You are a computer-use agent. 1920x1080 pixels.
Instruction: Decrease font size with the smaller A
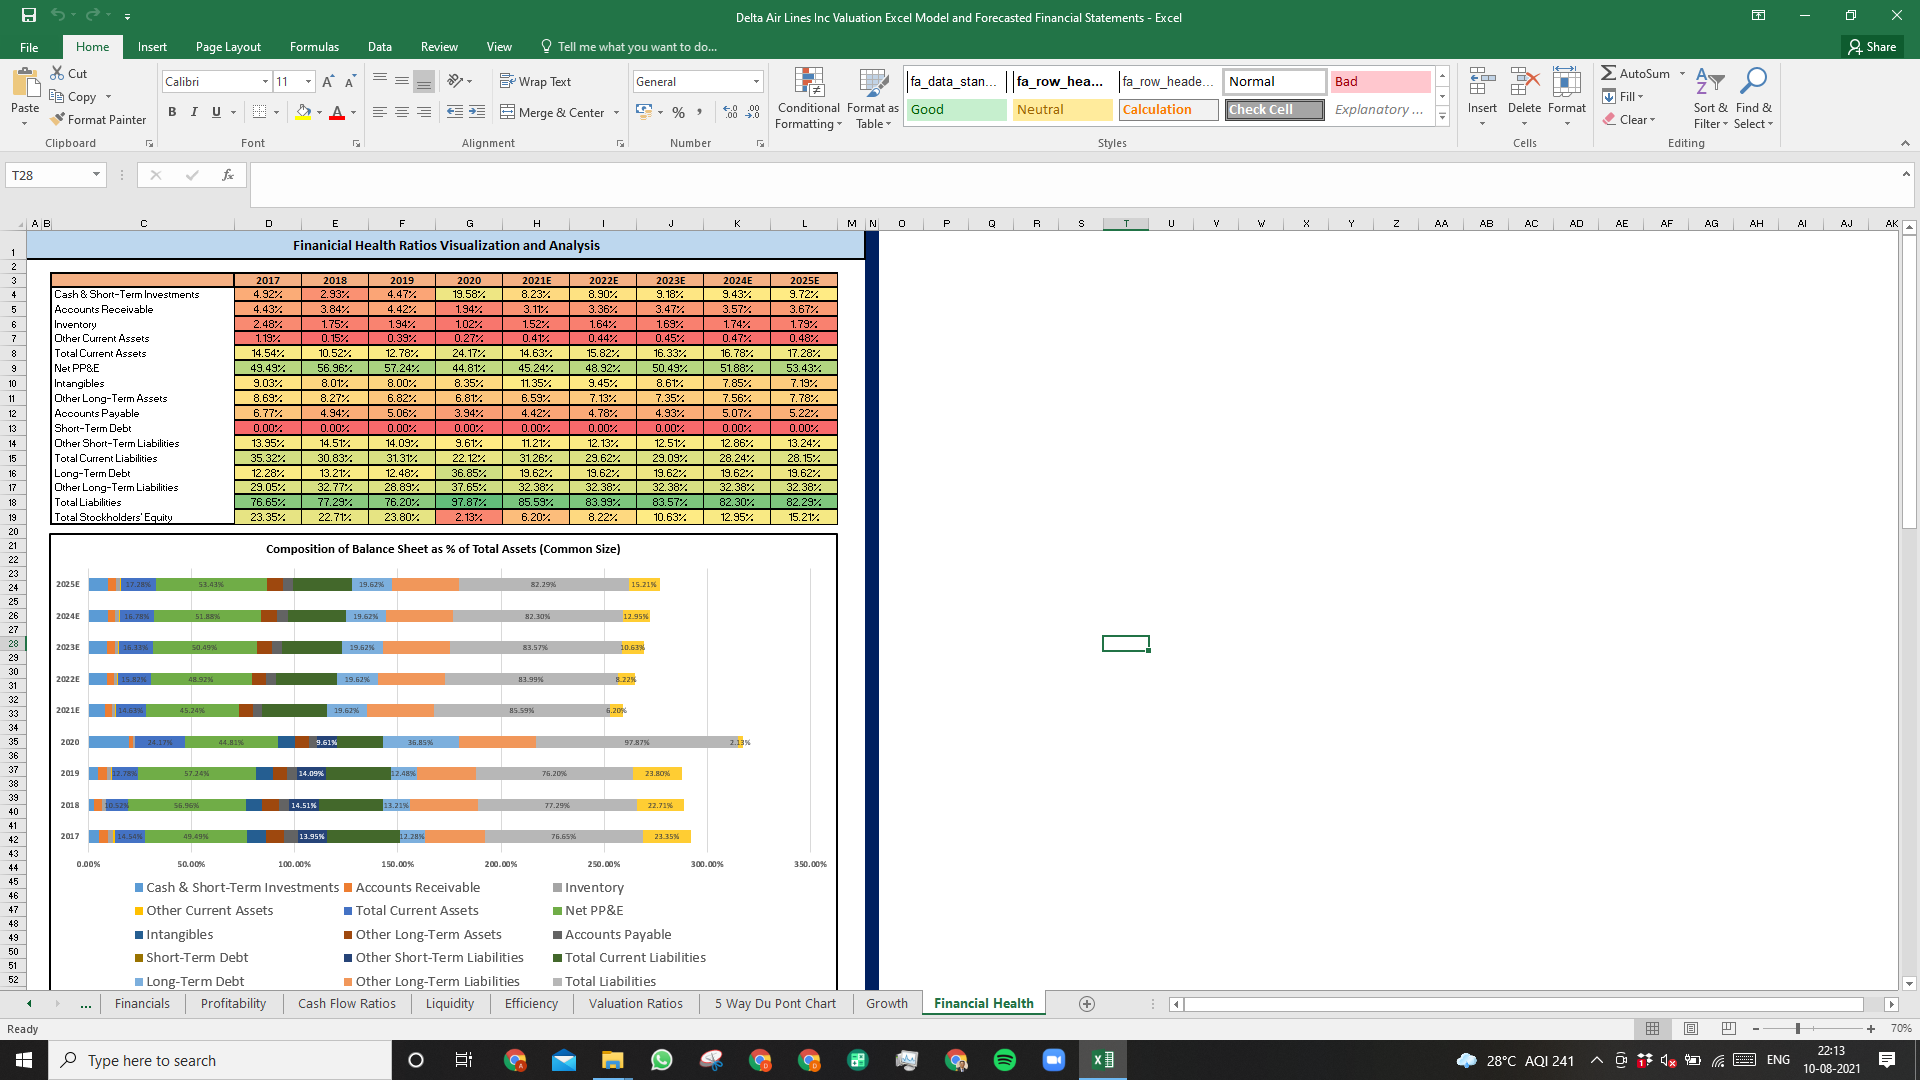(350, 81)
